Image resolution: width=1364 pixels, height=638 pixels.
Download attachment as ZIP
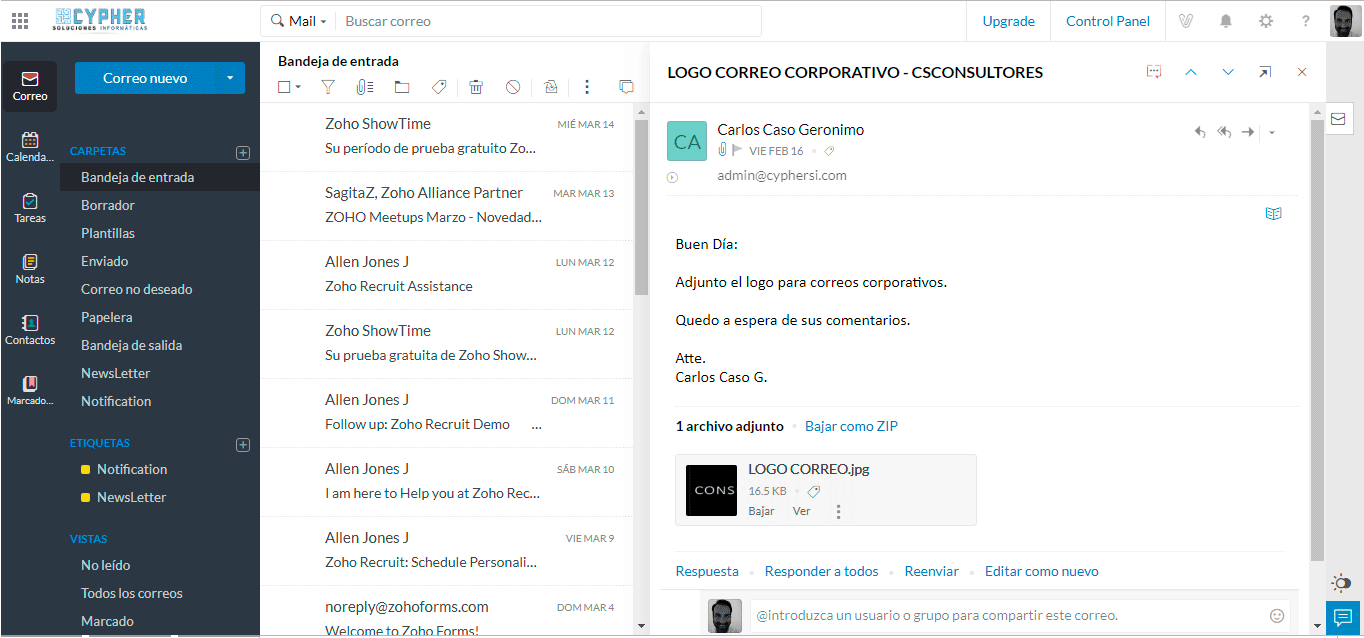851,425
